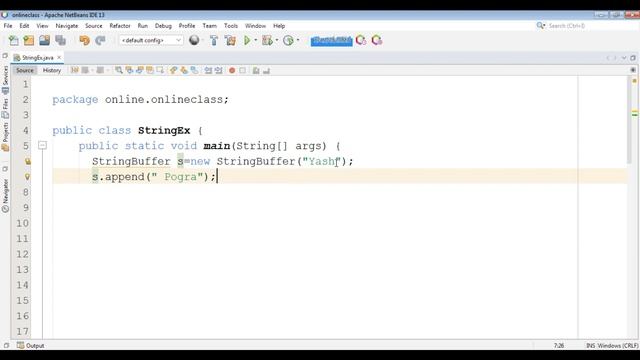Open the Tools menu

click(x=231, y=26)
